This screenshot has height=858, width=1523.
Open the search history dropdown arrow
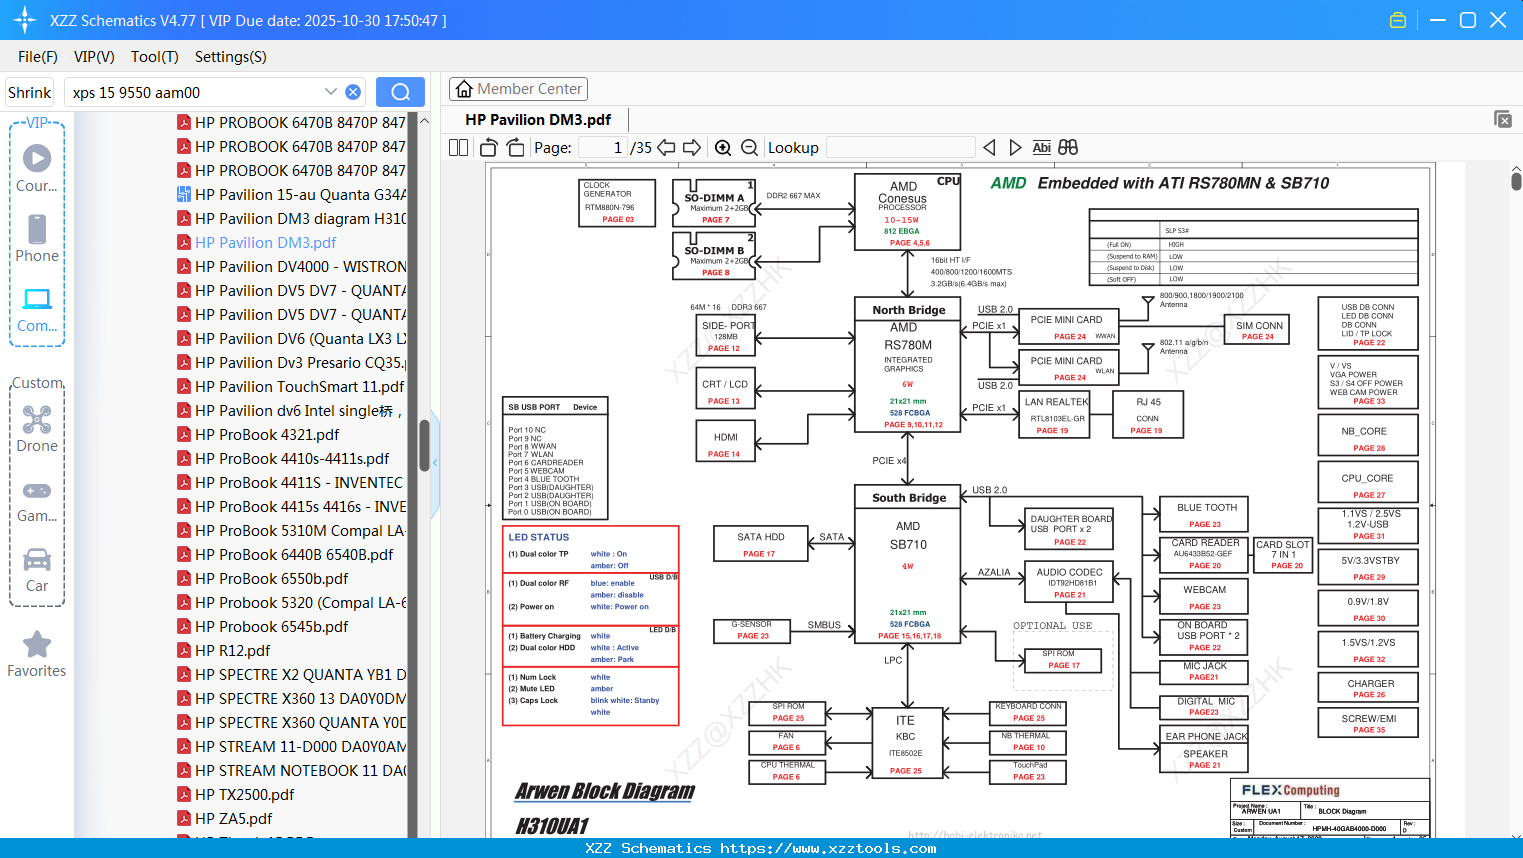[331, 92]
